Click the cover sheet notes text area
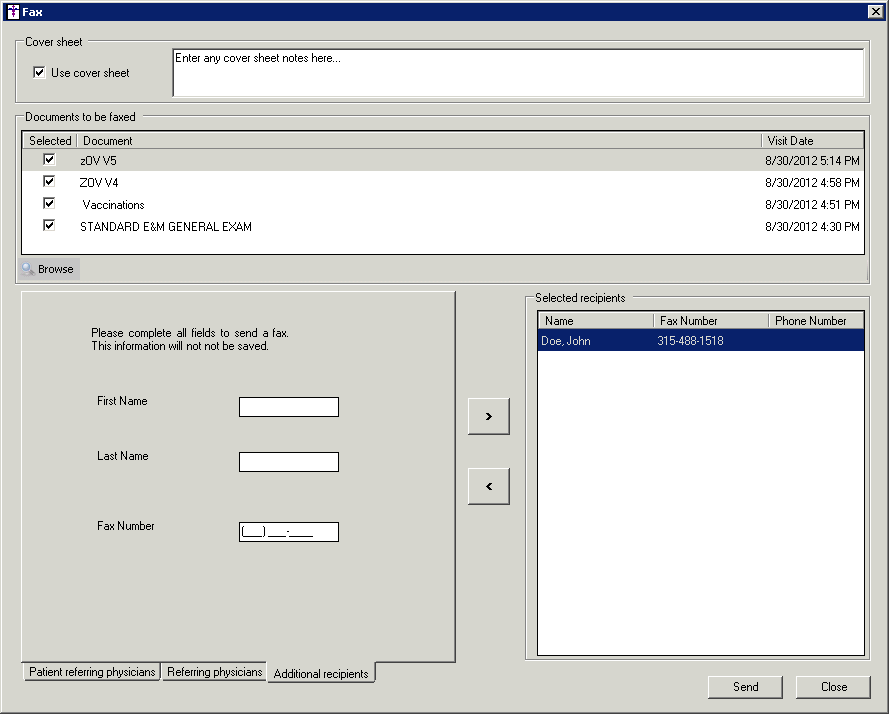889x714 pixels. click(518, 73)
